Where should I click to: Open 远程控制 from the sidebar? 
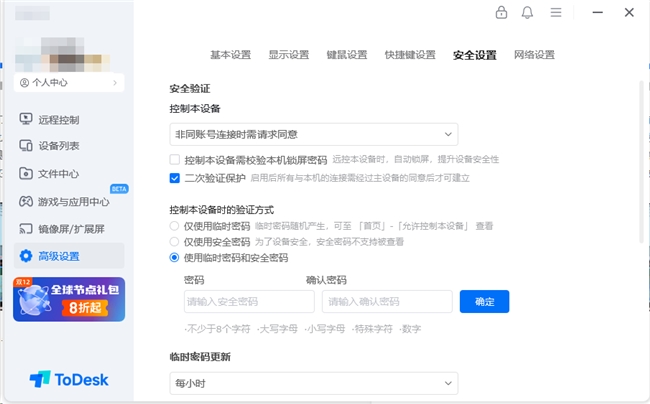click(58, 119)
